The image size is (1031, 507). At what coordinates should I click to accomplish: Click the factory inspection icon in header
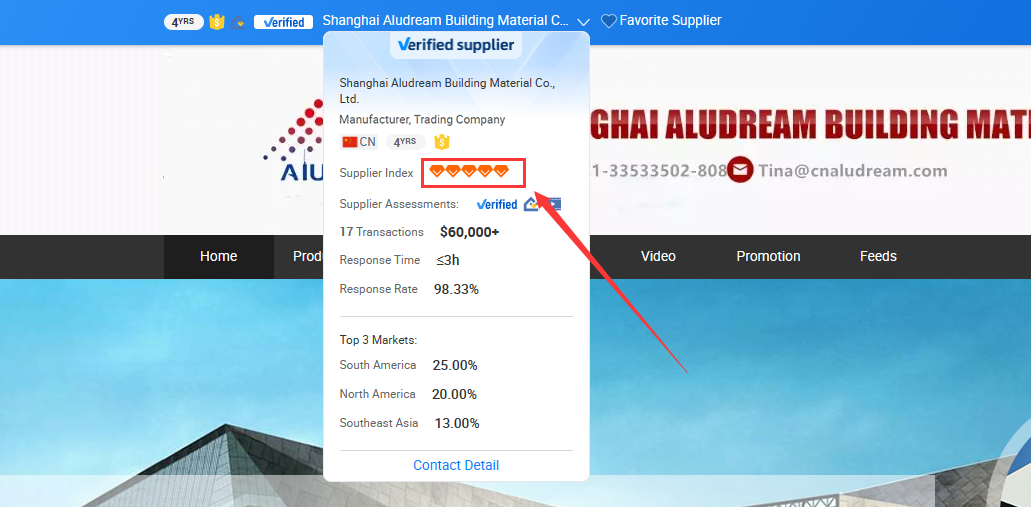238,22
